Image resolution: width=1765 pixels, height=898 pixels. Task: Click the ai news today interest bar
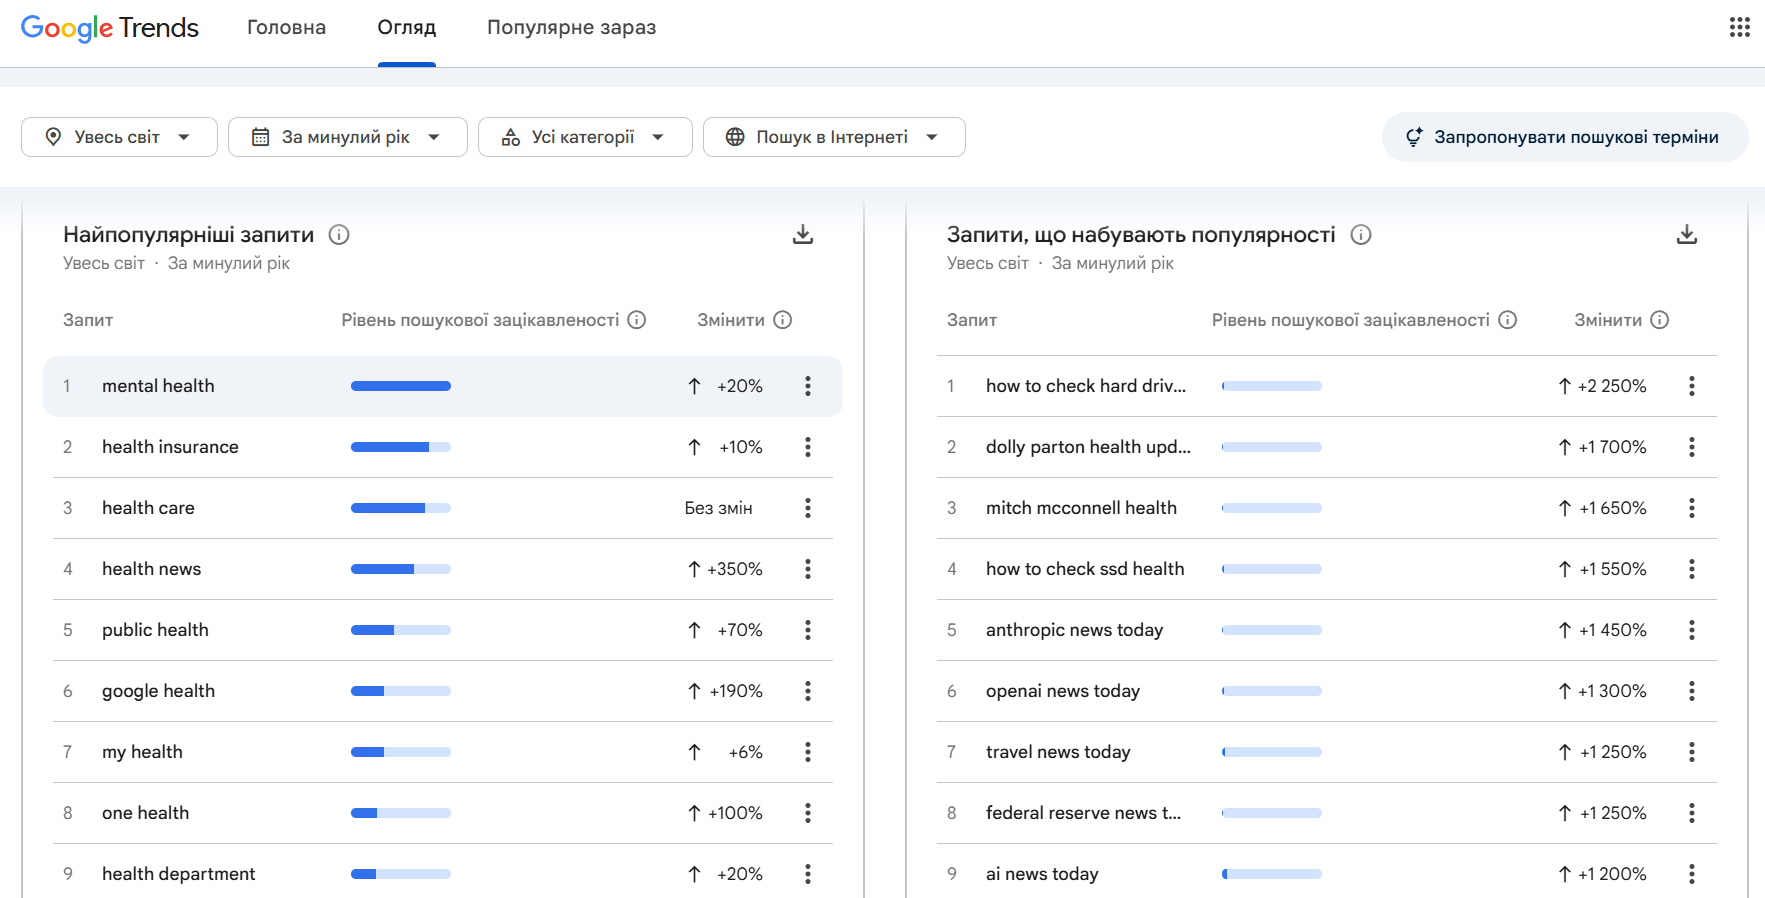pyautogui.click(x=1272, y=874)
